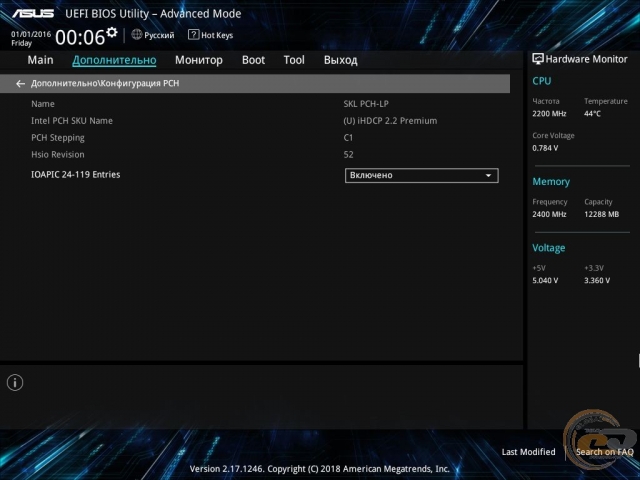Select the Дополнительно tab
640x480 pixels.
114,60
